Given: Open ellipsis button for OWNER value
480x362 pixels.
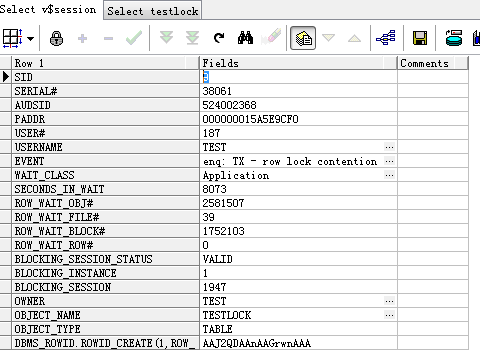Looking at the screenshot, I should (389, 301).
